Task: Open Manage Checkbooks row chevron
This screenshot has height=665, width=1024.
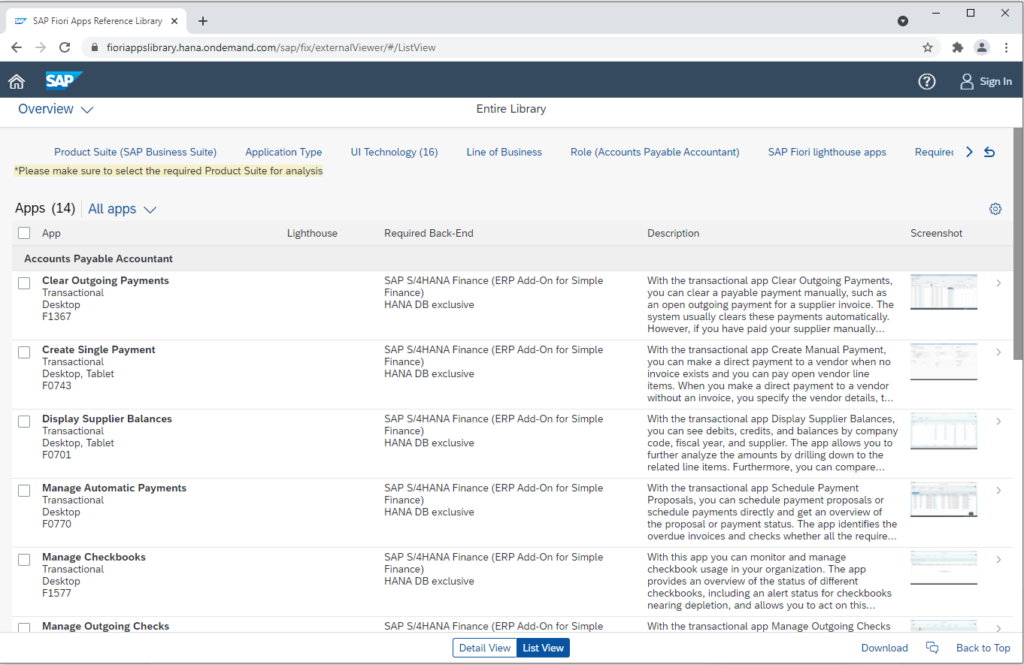Action: tap(999, 560)
